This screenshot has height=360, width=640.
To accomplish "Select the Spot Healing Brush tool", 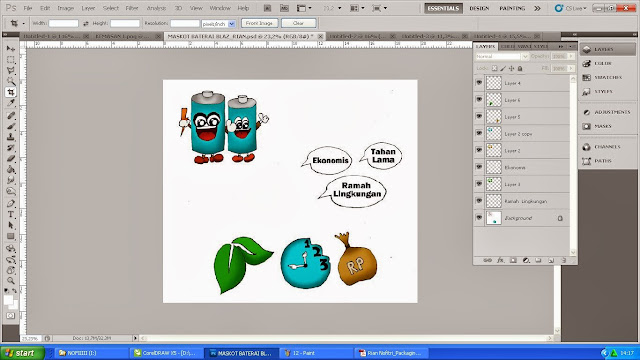I will coord(11,116).
